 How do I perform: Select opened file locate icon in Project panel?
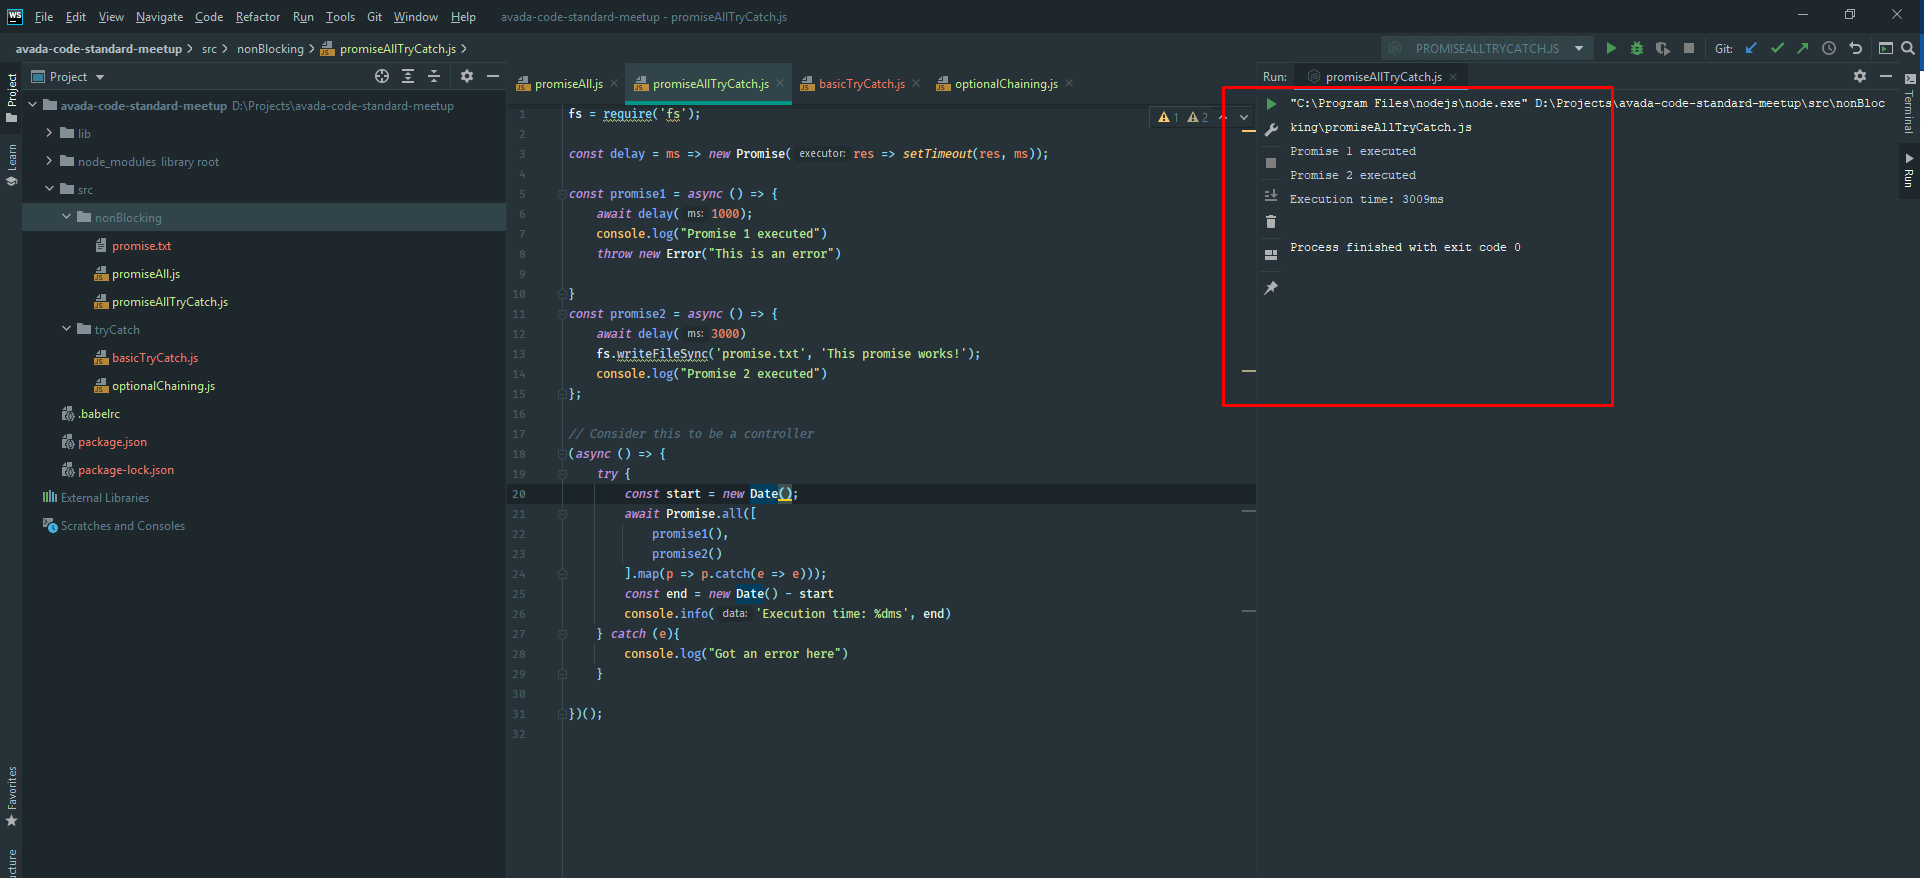(382, 76)
